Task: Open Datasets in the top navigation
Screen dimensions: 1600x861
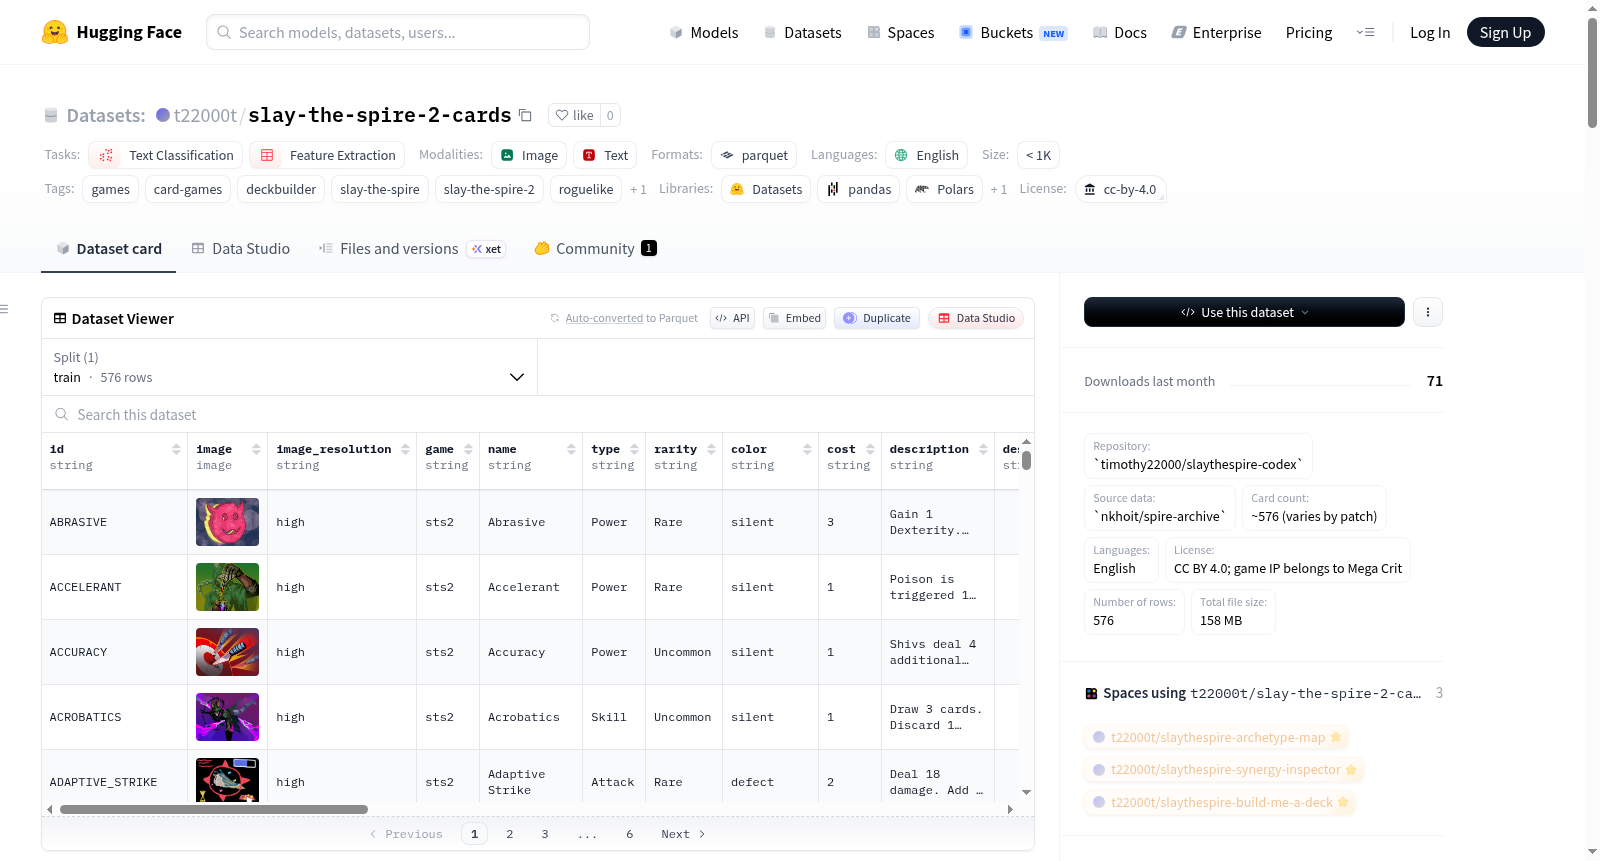Action: (802, 32)
